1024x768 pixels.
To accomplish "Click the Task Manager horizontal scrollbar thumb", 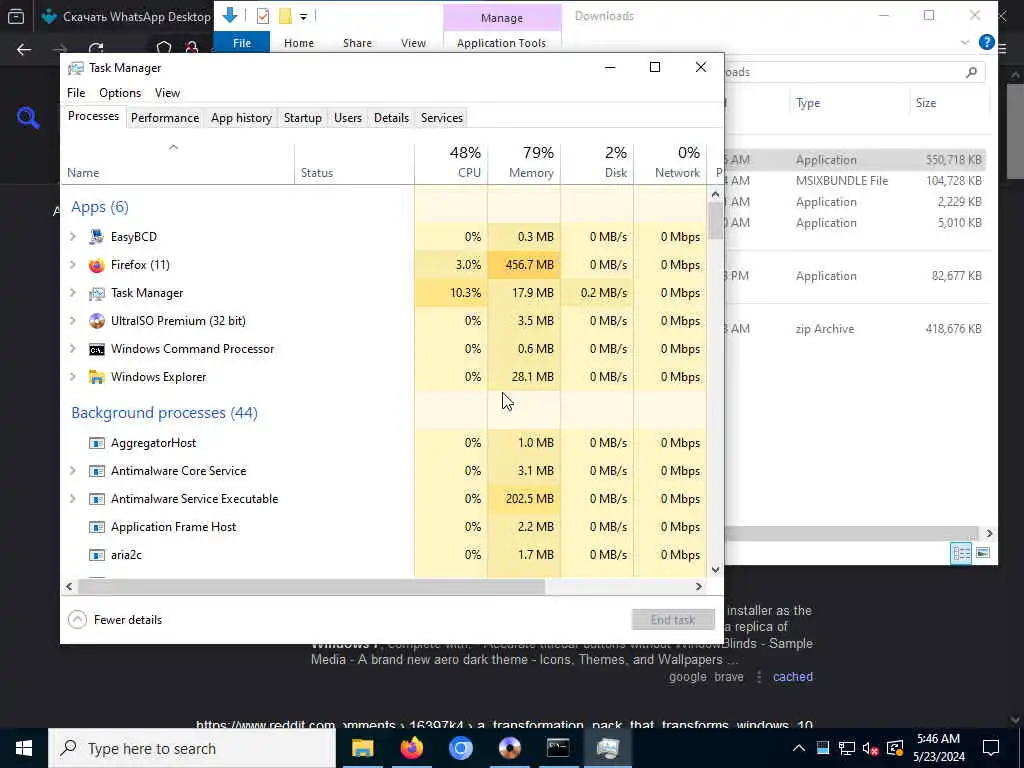I will coord(312,586).
